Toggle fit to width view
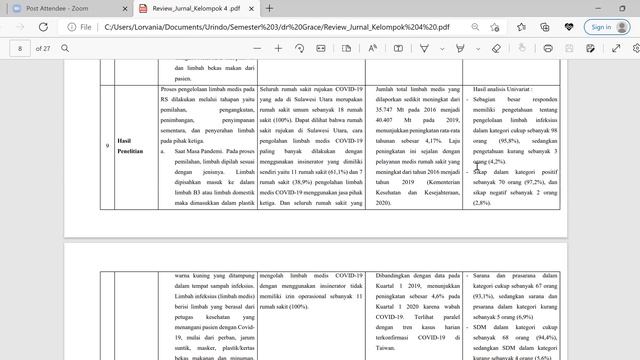 point(321,48)
